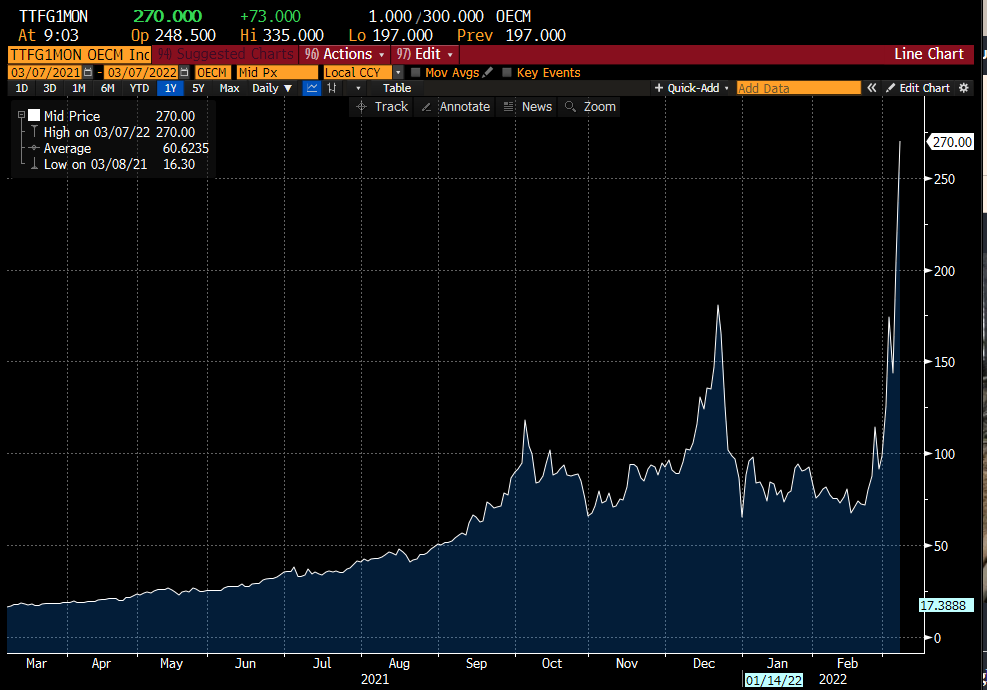
Task: Click the Track crosshair icon
Action: pyautogui.click(x=361, y=106)
